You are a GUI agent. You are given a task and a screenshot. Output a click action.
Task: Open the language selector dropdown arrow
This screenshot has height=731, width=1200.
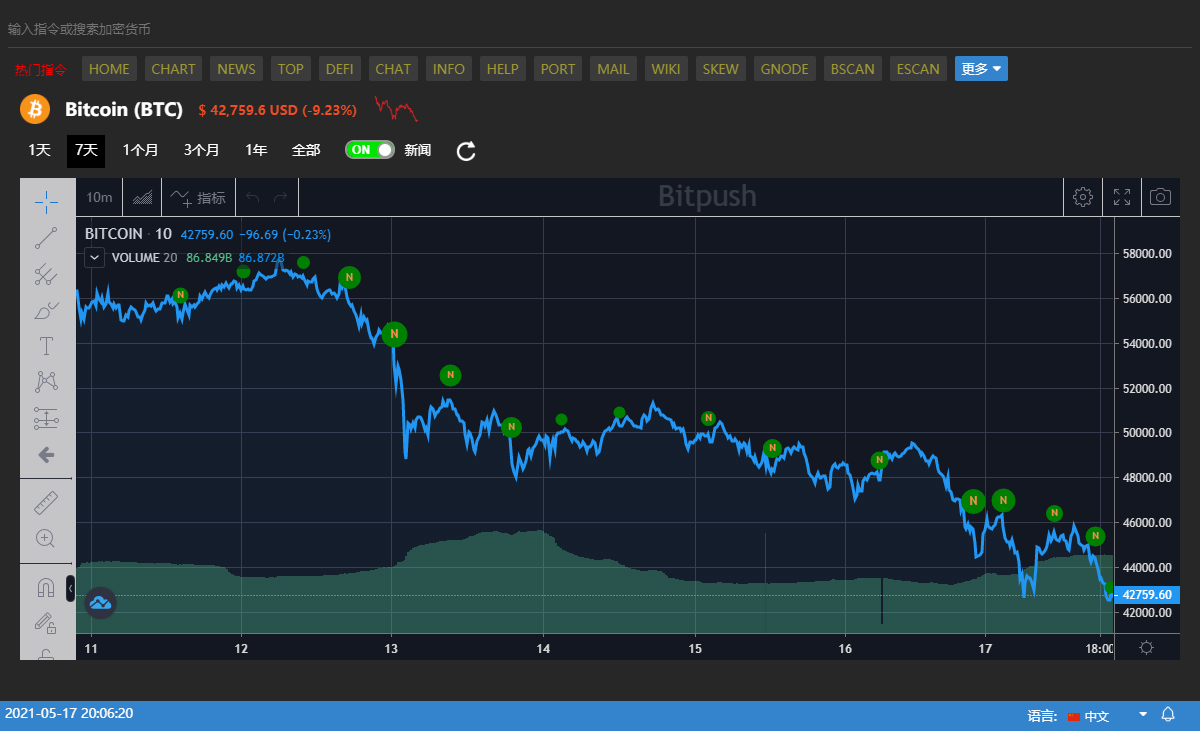tap(1143, 715)
